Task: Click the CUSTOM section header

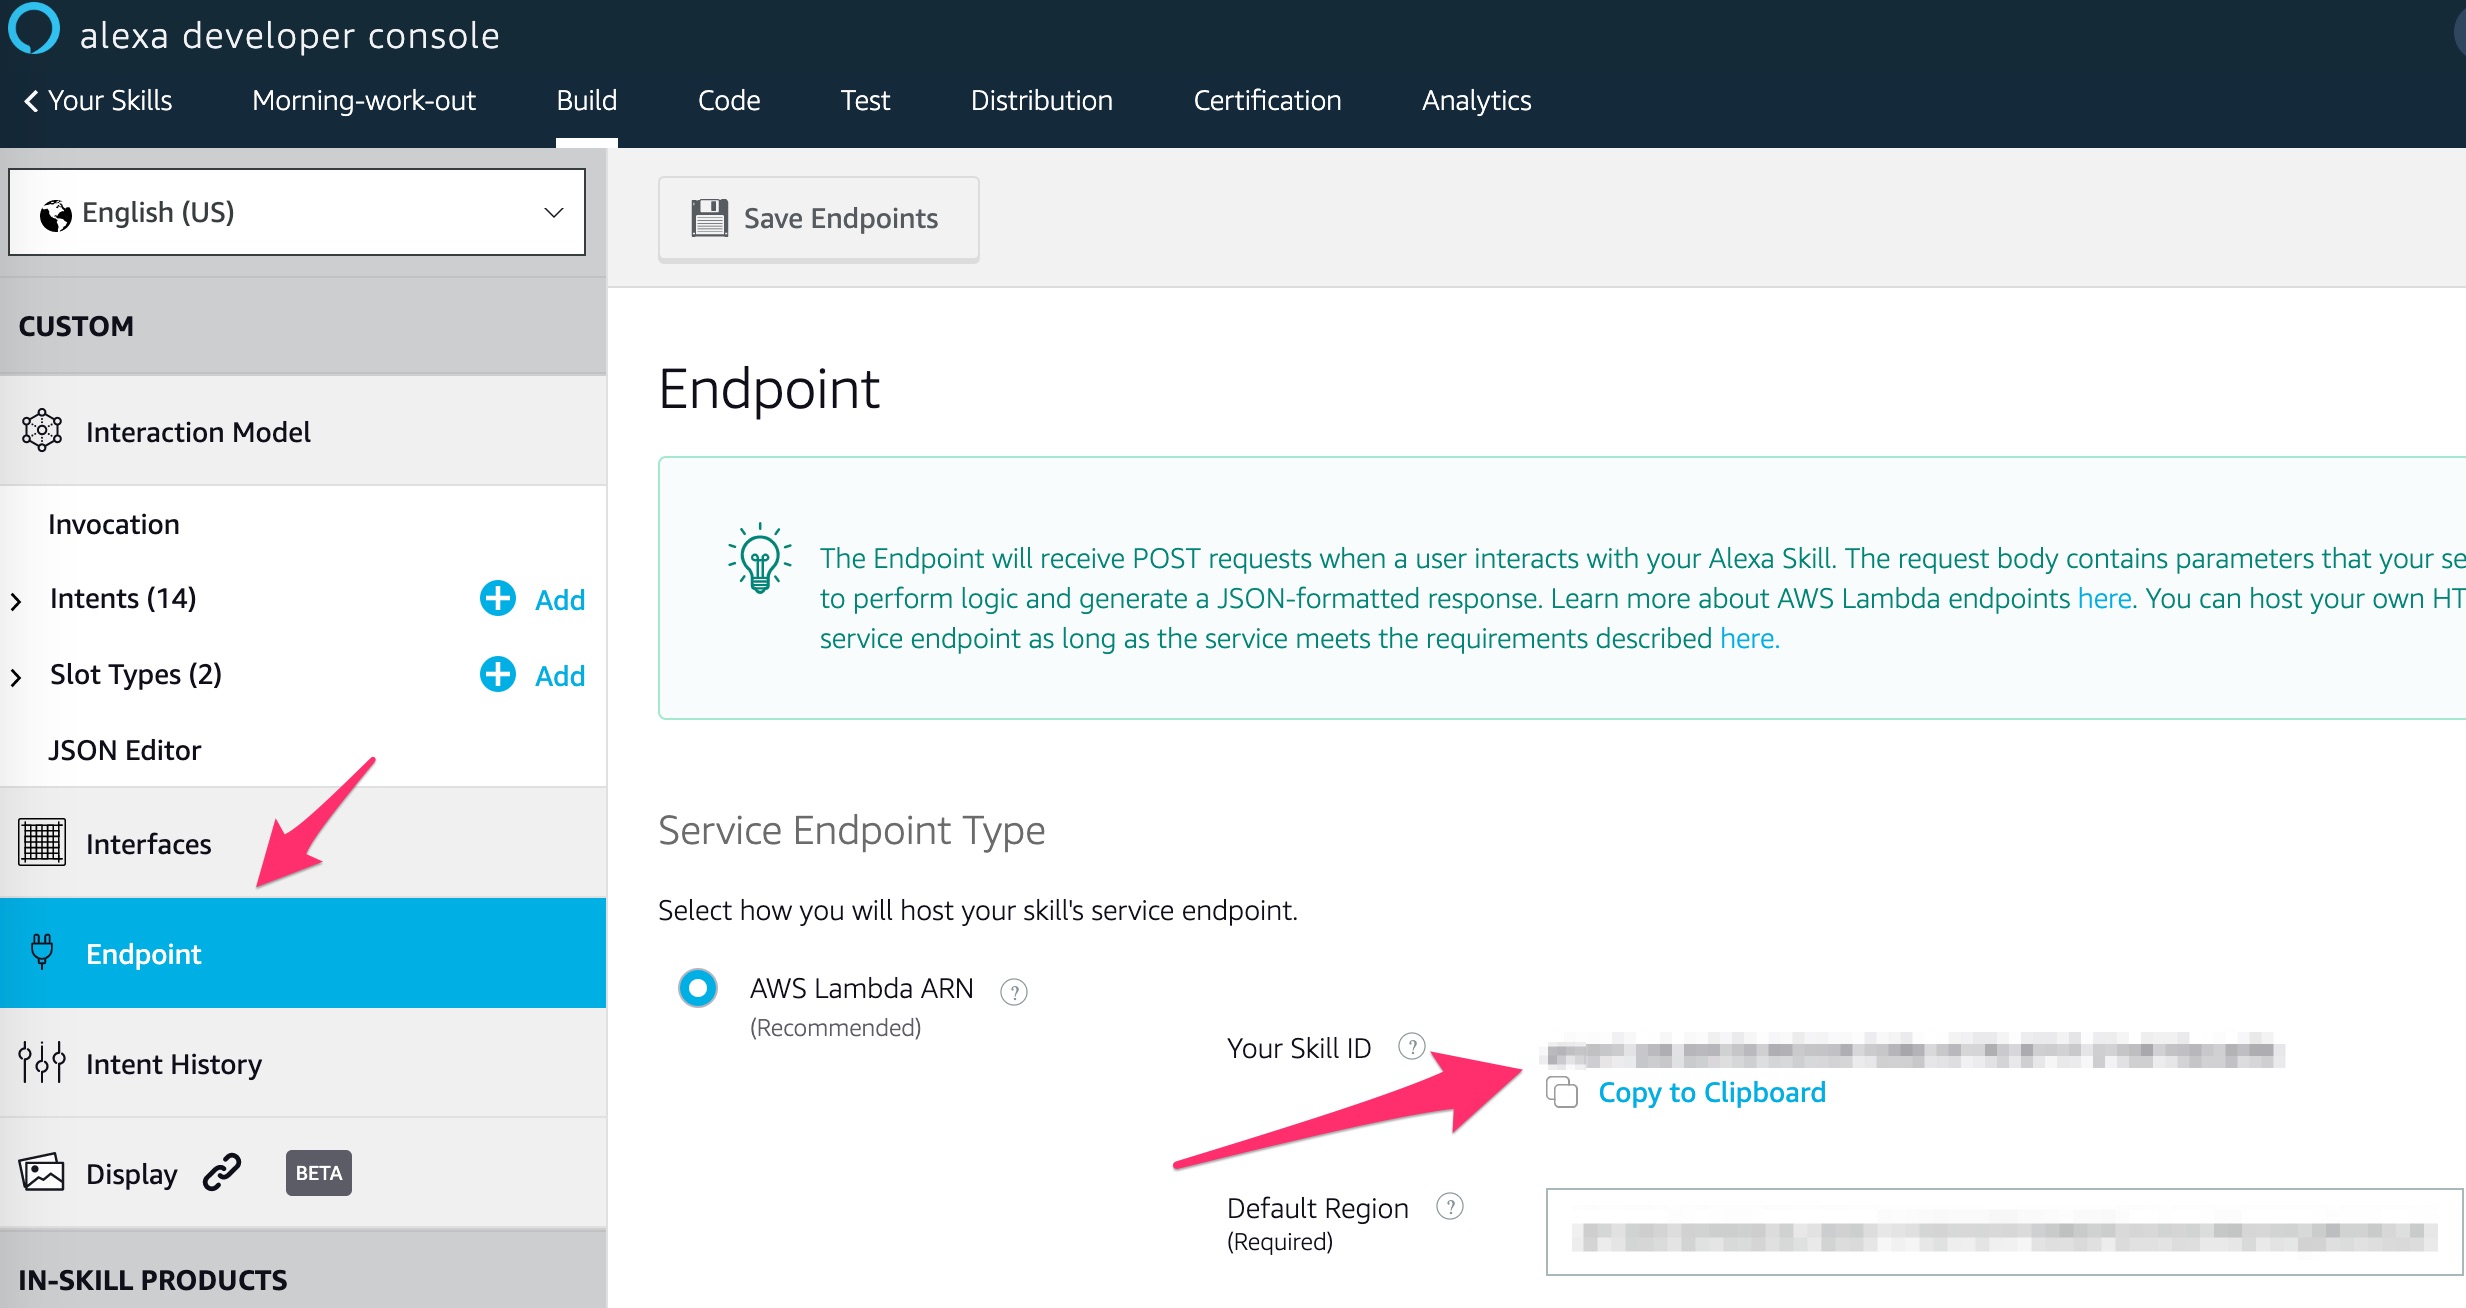Action: pos(303,326)
